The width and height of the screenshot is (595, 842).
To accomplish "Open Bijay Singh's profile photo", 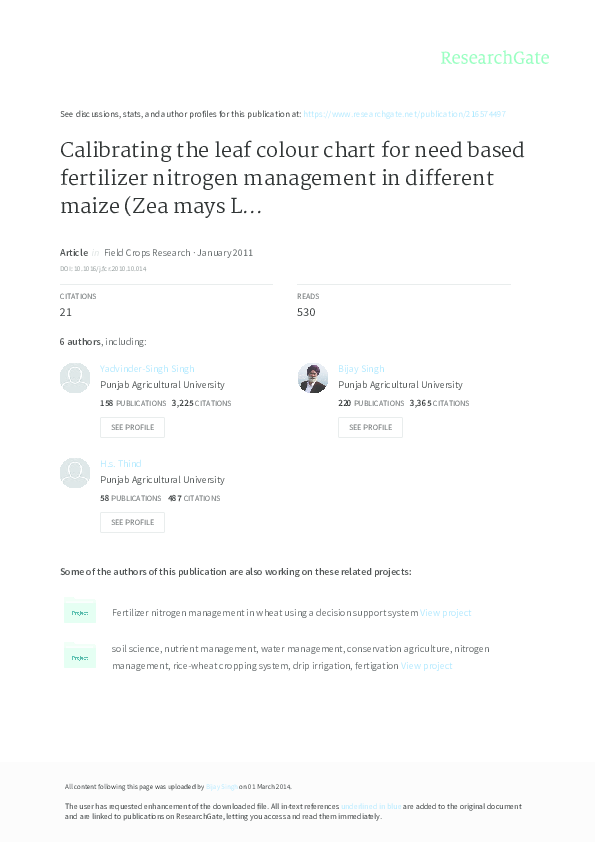I will (313, 377).
